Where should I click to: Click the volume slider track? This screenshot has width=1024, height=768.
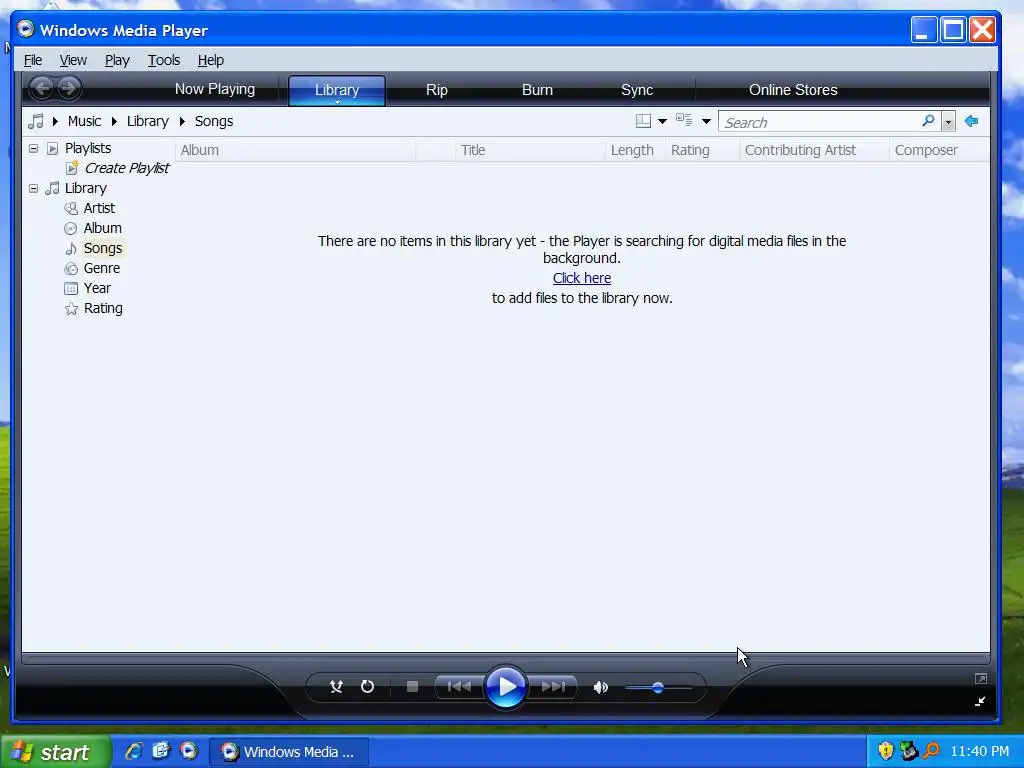(658, 687)
